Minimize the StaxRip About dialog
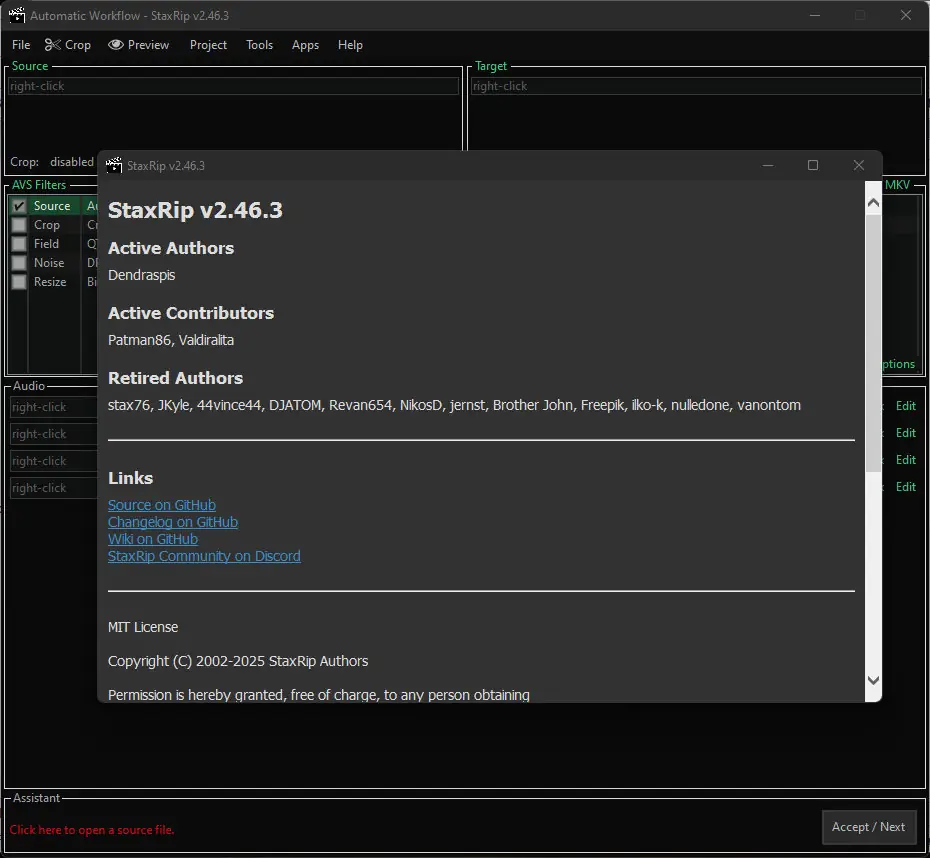 click(x=768, y=165)
